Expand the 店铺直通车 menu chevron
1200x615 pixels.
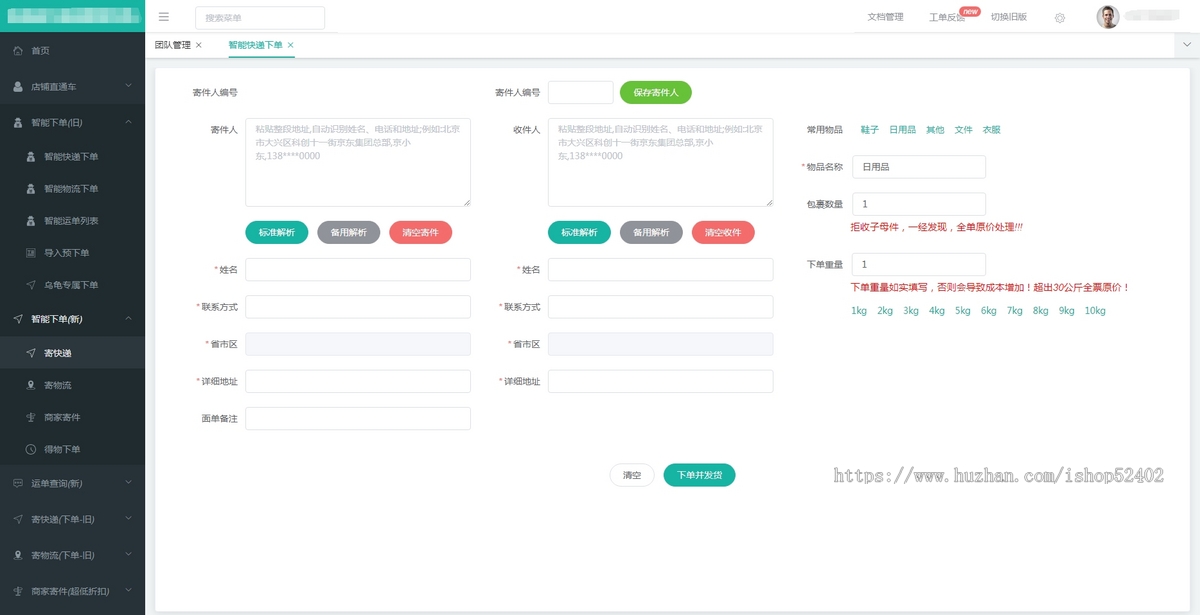(128, 87)
